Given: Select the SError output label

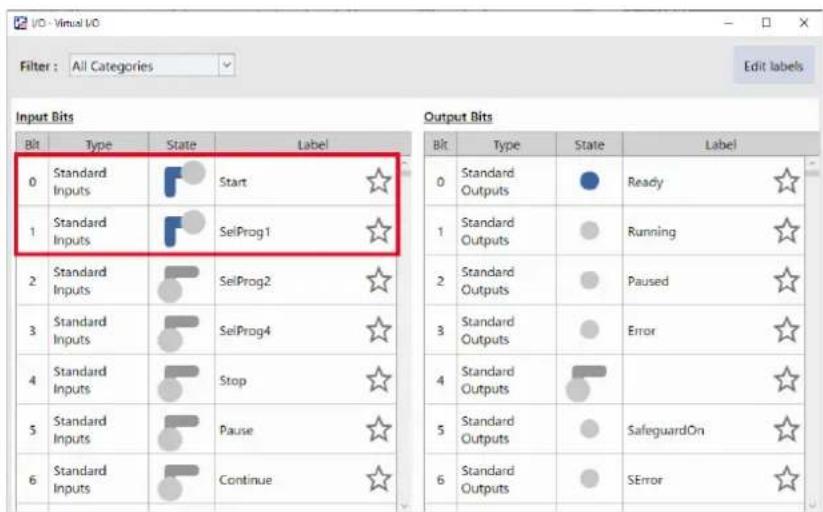Looking at the screenshot, I should tap(645, 479).
